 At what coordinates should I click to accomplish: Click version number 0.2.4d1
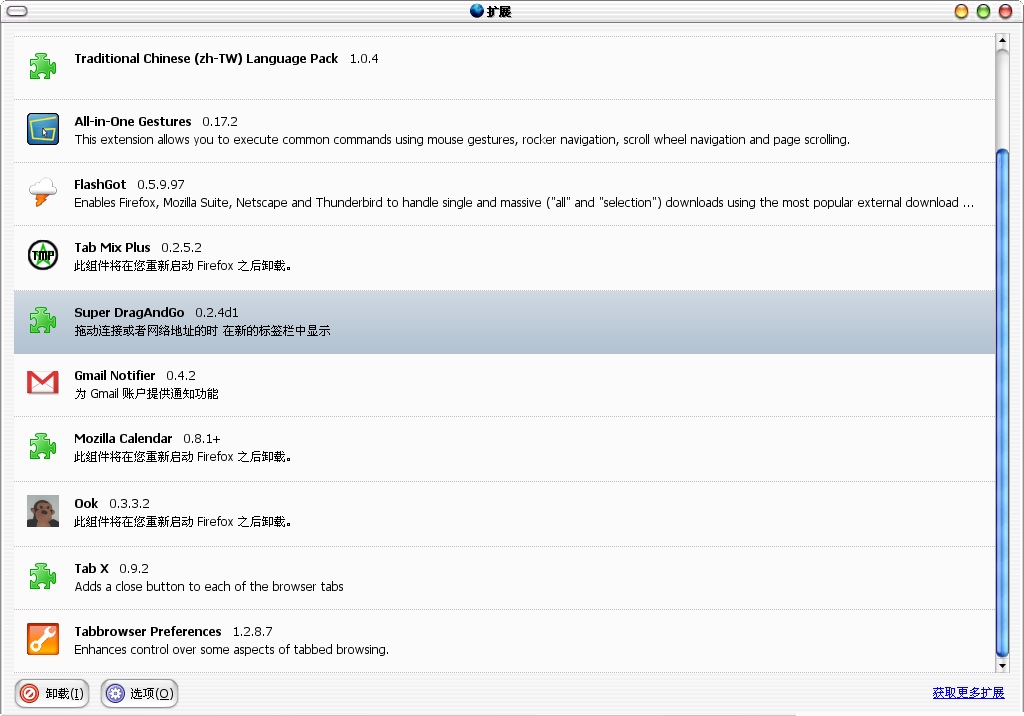click(217, 313)
